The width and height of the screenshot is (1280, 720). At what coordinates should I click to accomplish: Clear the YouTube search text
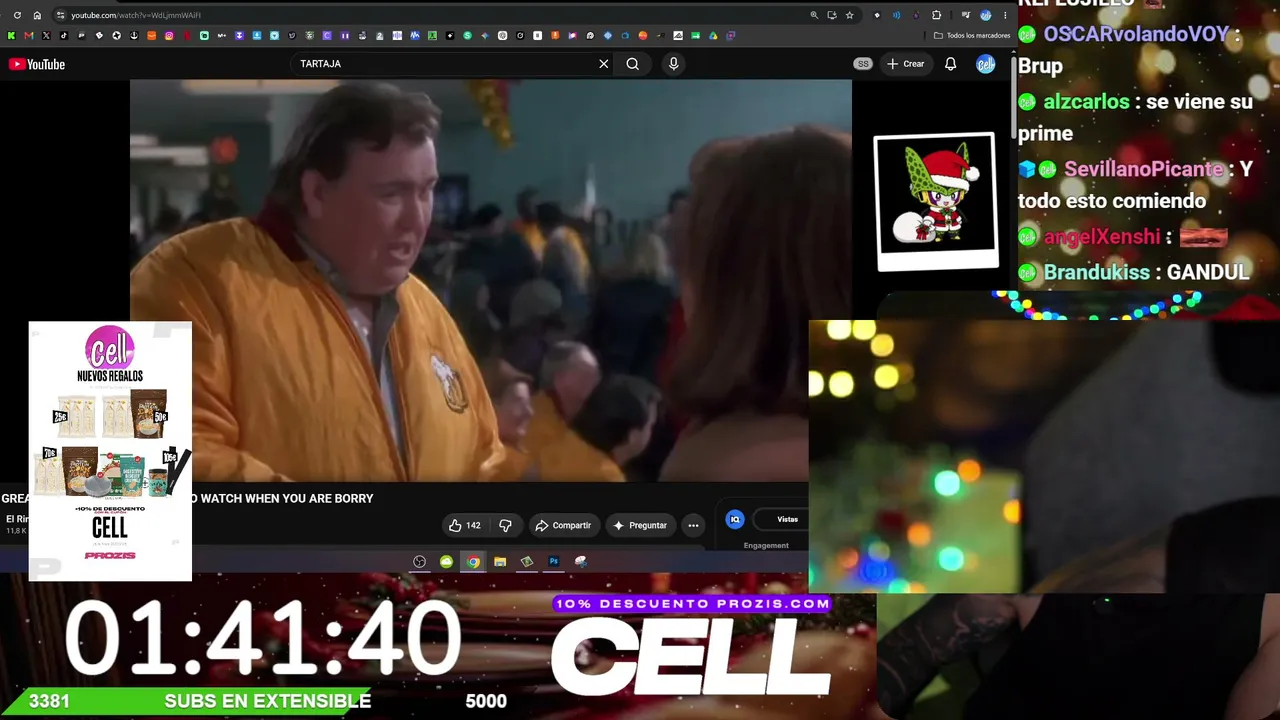pos(604,64)
